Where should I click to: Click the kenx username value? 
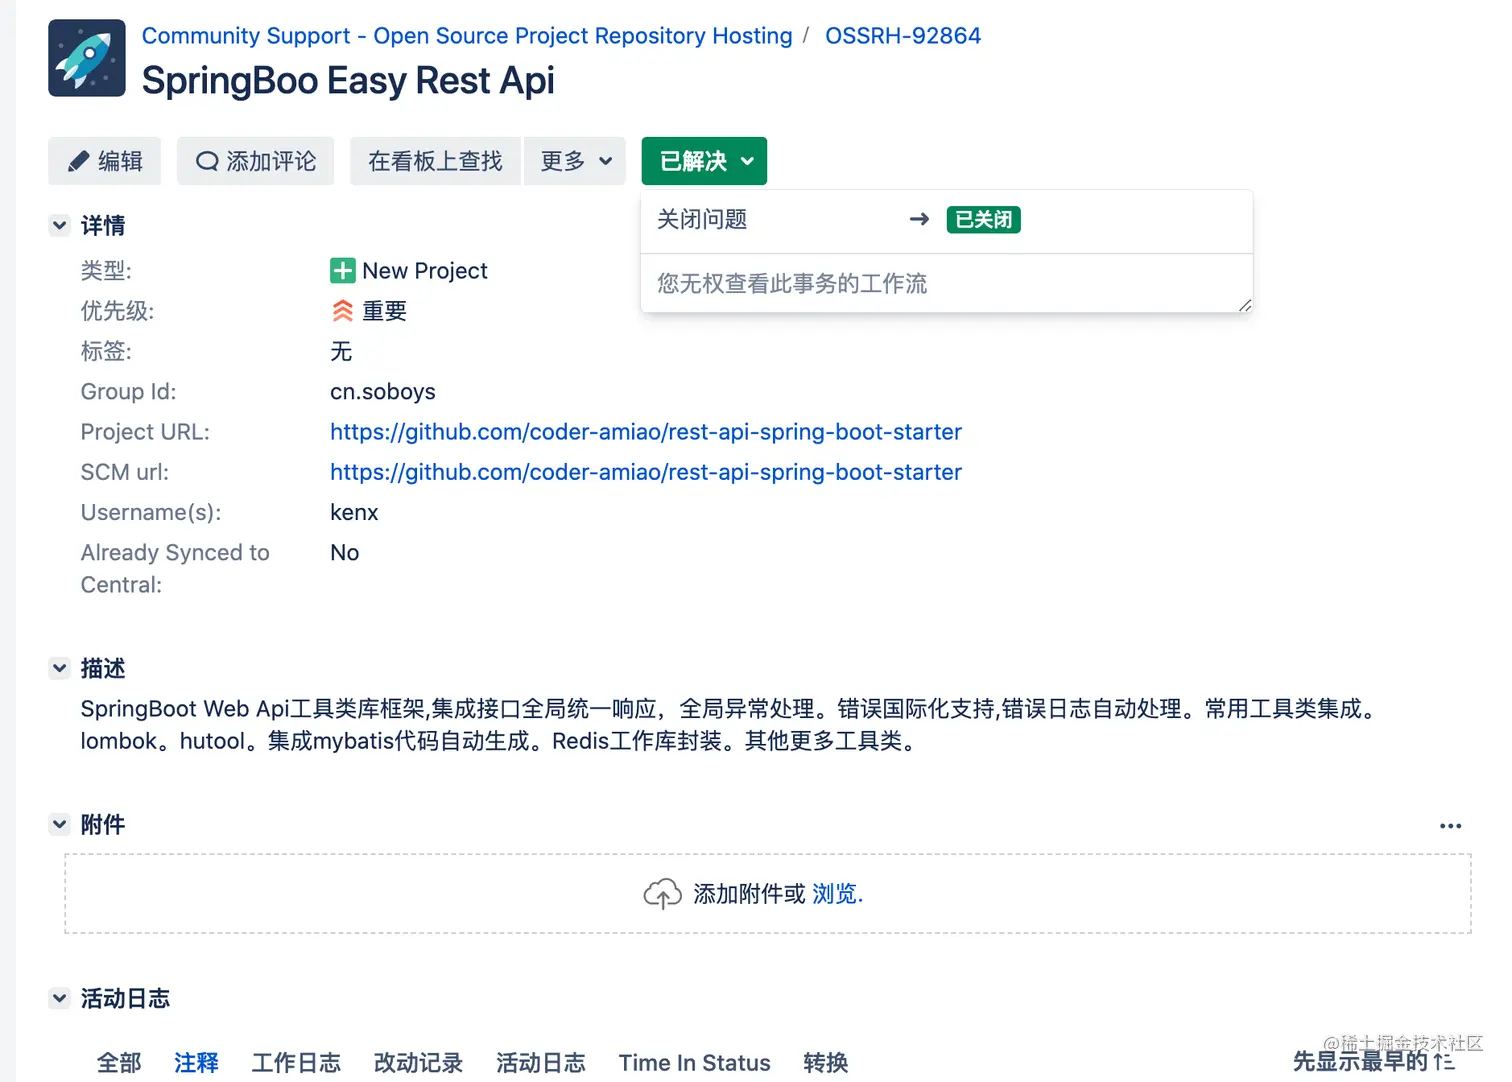(354, 512)
